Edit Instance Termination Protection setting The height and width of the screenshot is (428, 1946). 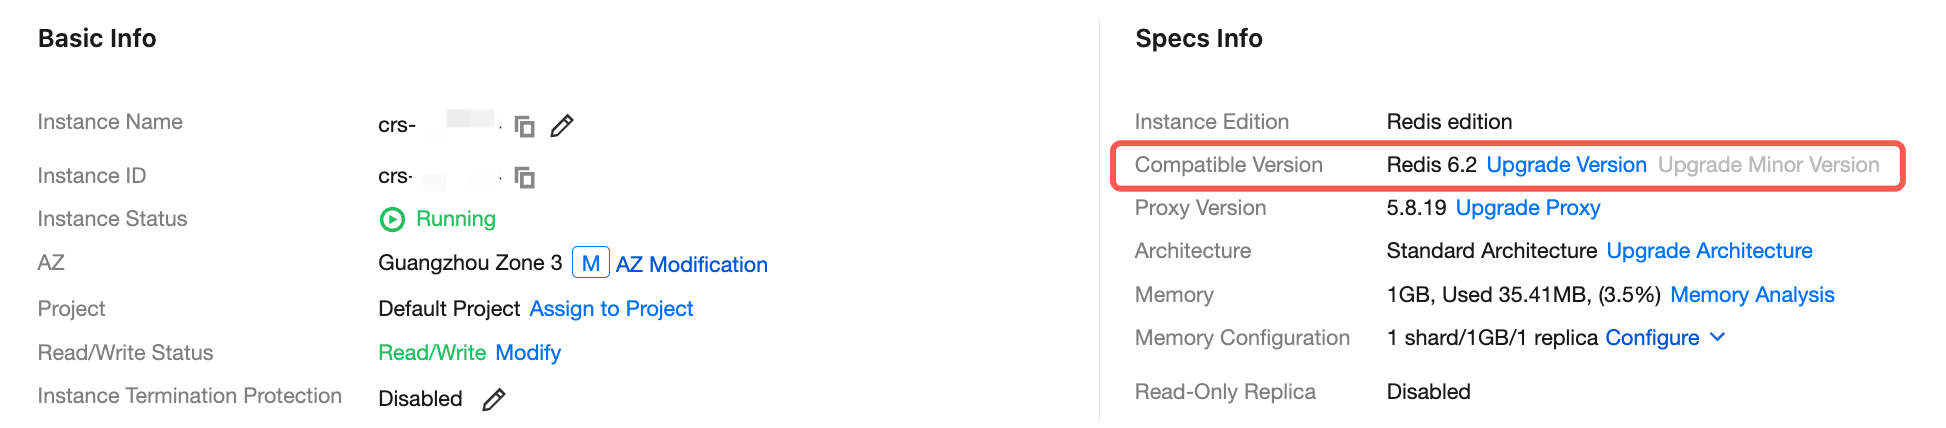pyautogui.click(x=494, y=400)
